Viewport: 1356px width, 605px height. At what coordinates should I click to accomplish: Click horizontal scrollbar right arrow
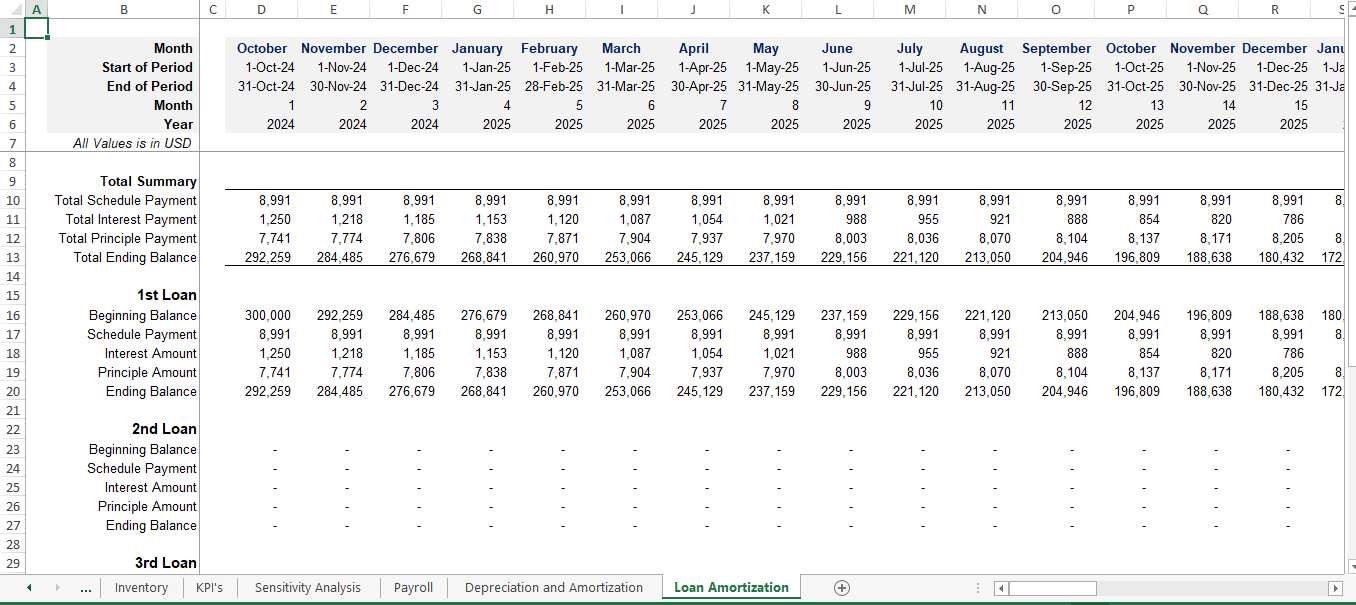1334,588
